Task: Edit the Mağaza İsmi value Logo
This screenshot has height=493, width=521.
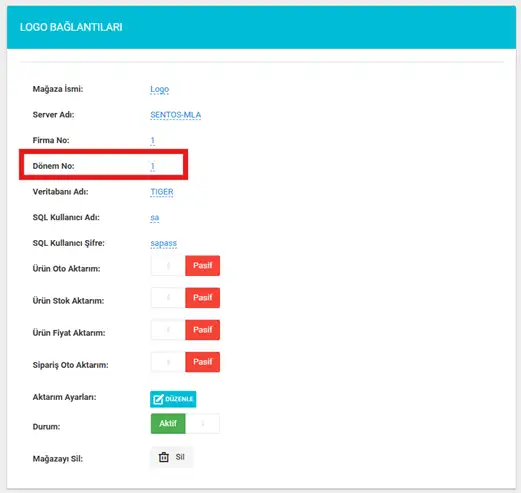Action: 159,89
